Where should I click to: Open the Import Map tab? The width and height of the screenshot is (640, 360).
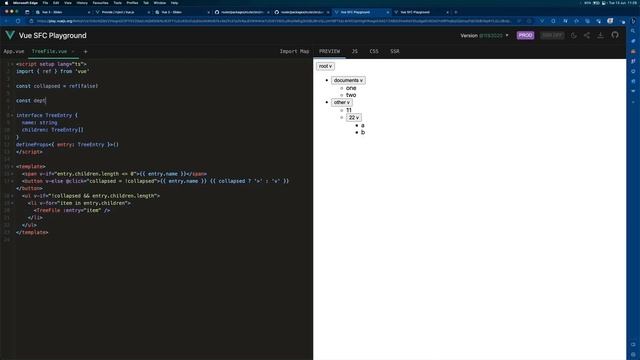tap(294, 51)
